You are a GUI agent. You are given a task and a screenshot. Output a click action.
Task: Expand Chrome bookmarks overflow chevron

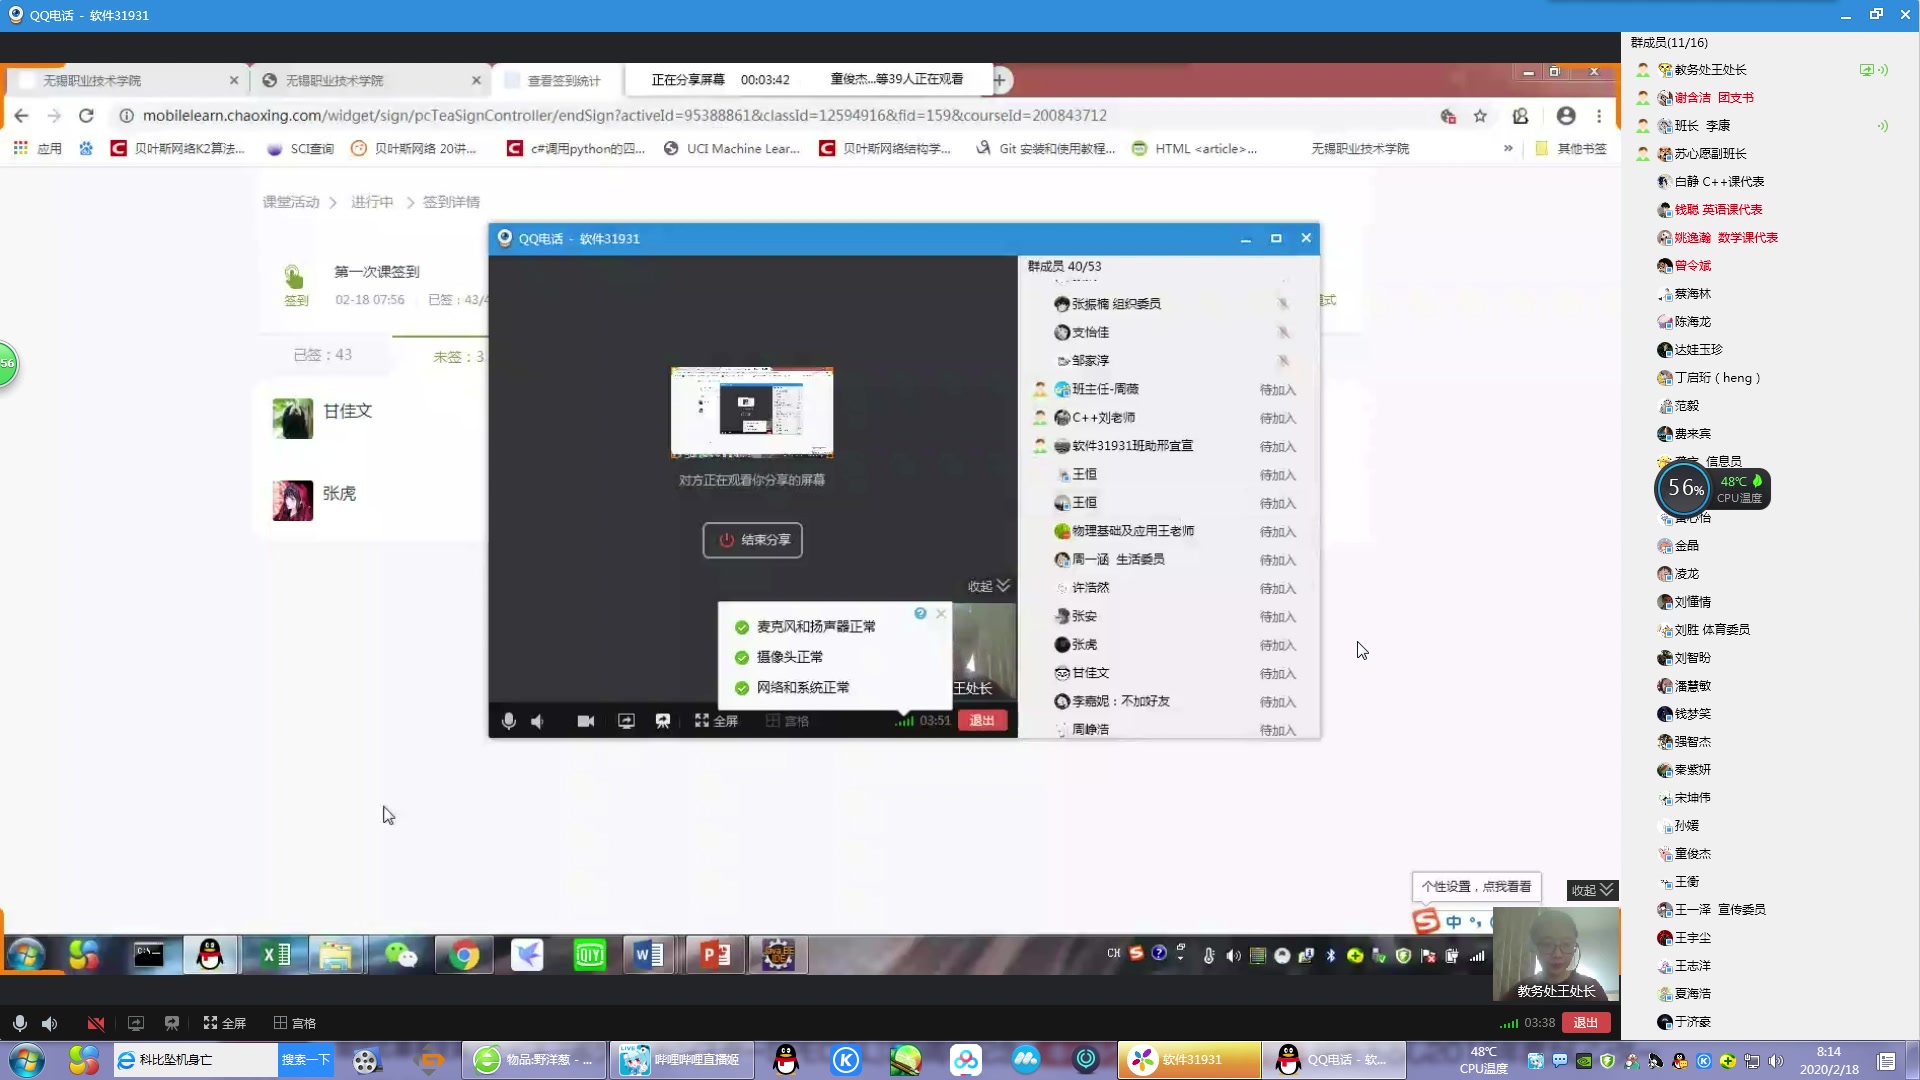(x=1508, y=148)
